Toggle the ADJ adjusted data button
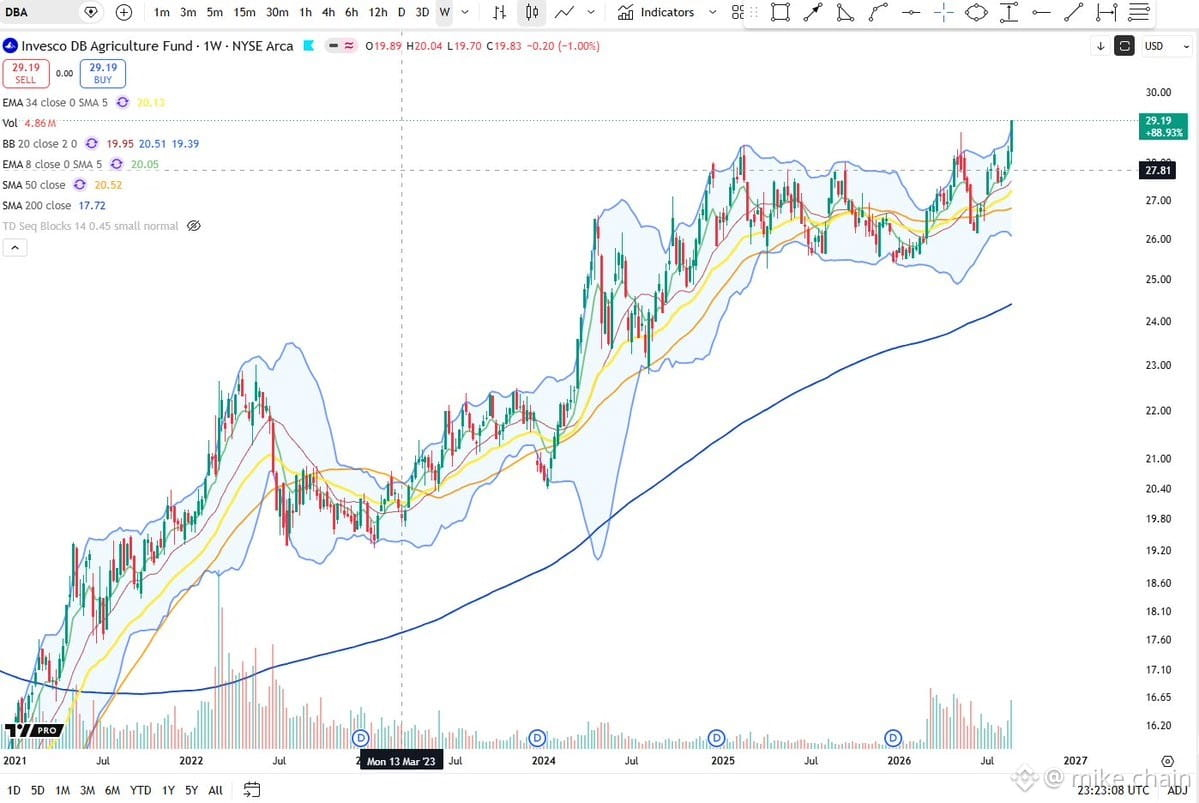Viewport: 1199px width, 803px height. pos(1178,790)
